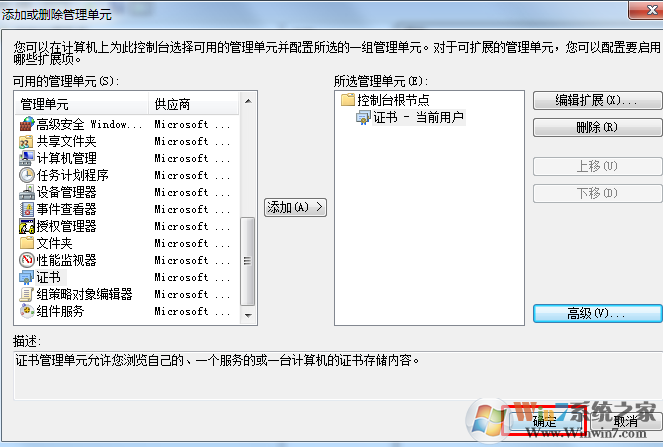Close the 添加或删除管理单元 dialog
Viewport: 663px width, 447px height.
[x=647, y=10]
